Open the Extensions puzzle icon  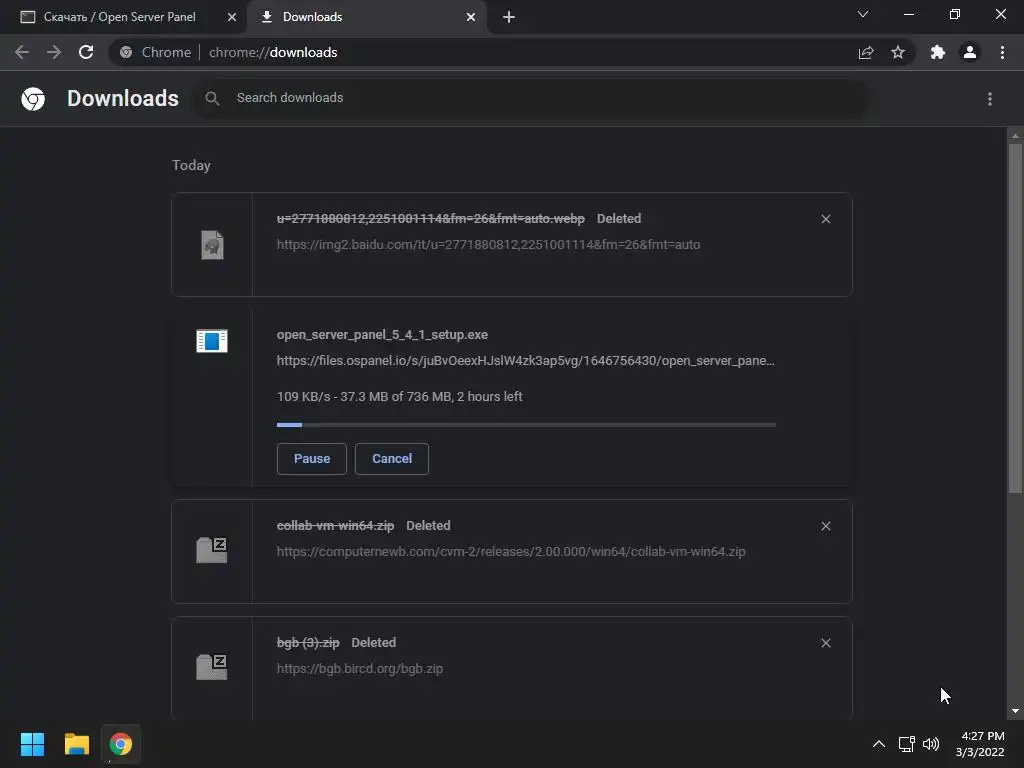[938, 52]
